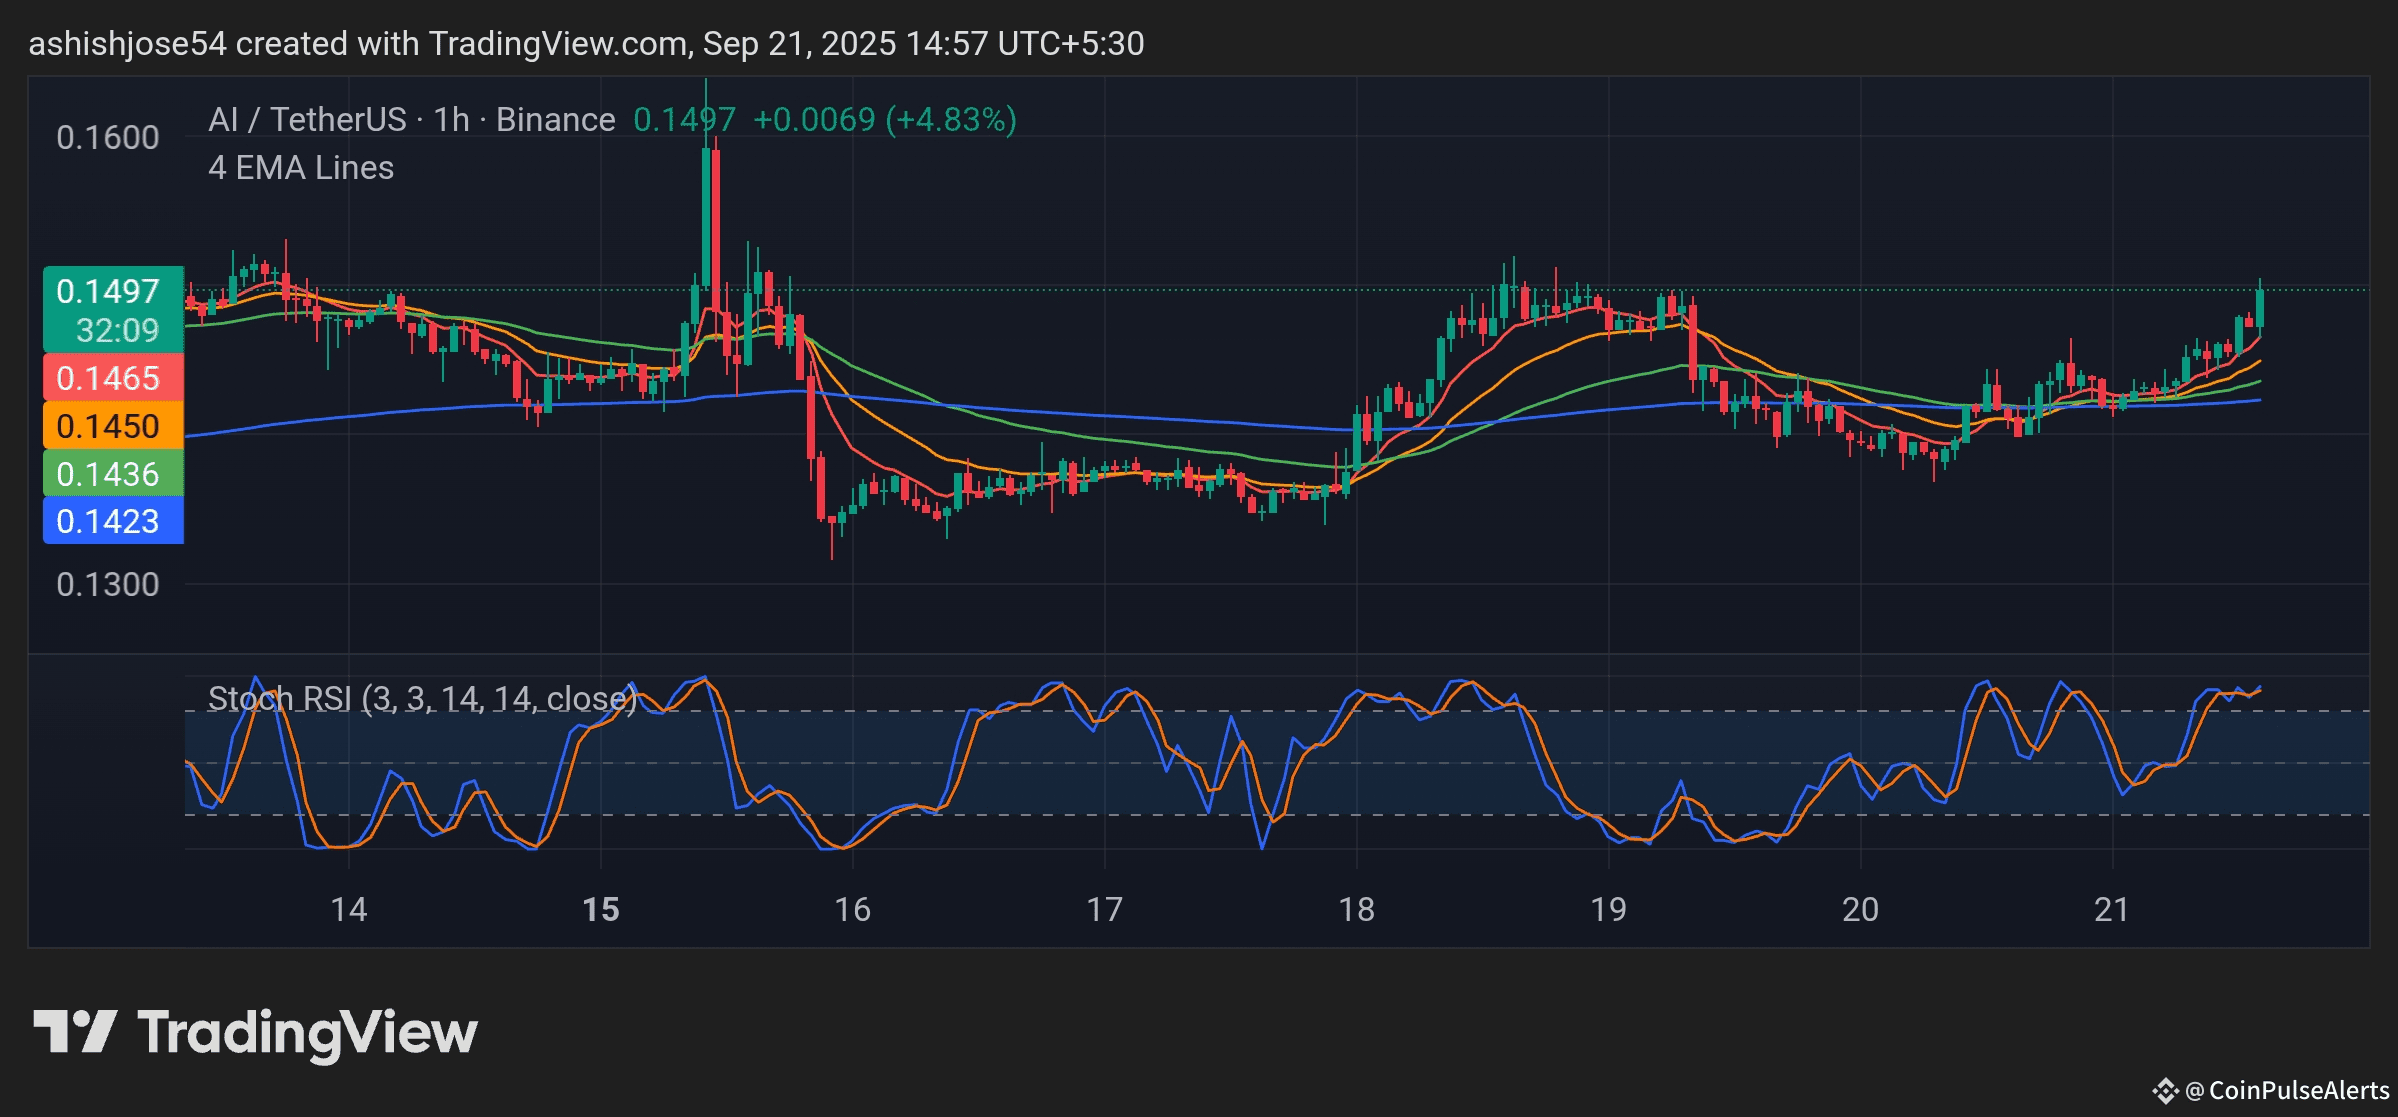The image size is (2398, 1117).
Task: Click the CoinPulseAlerts diamond icon
Action: tap(2165, 1090)
